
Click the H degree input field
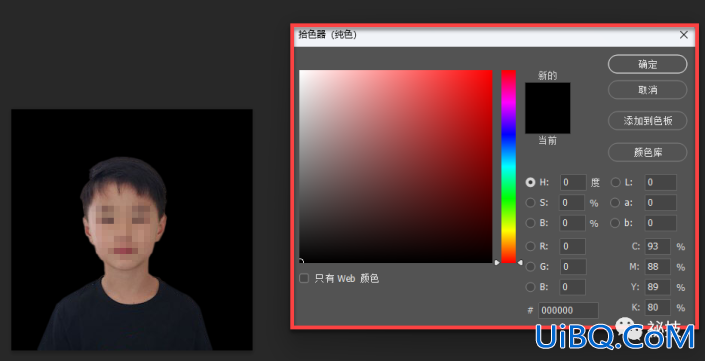coord(573,183)
